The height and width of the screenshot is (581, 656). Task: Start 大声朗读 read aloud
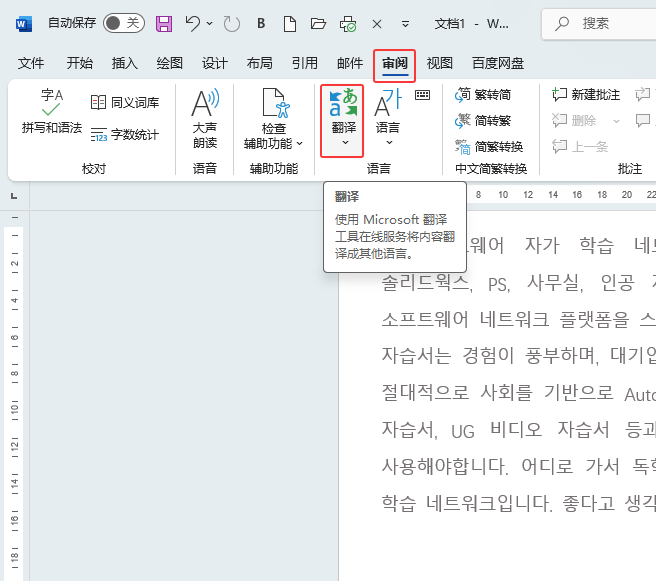tap(205, 119)
